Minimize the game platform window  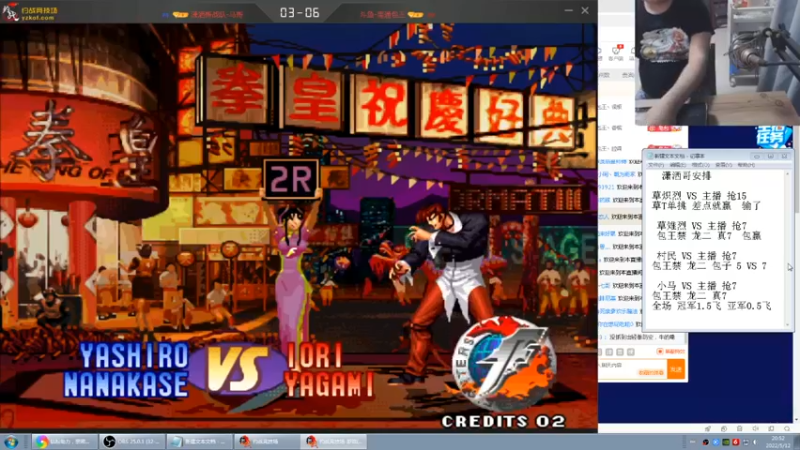(568, 11)
